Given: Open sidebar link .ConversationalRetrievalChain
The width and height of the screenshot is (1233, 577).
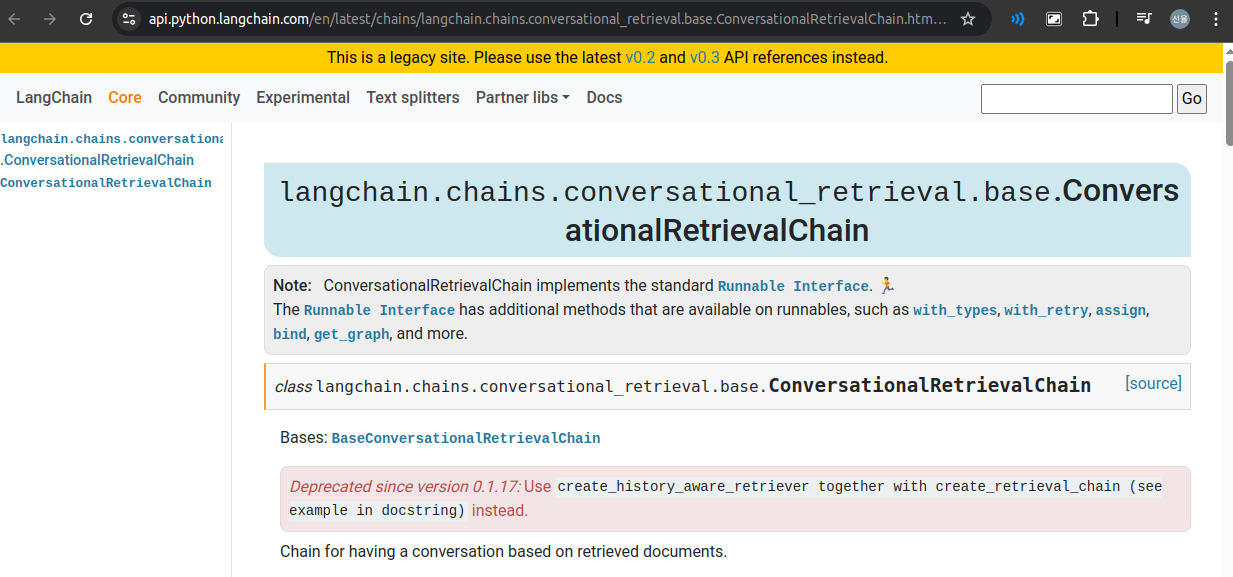Looking at the screenshot, I should pos(97,160).
